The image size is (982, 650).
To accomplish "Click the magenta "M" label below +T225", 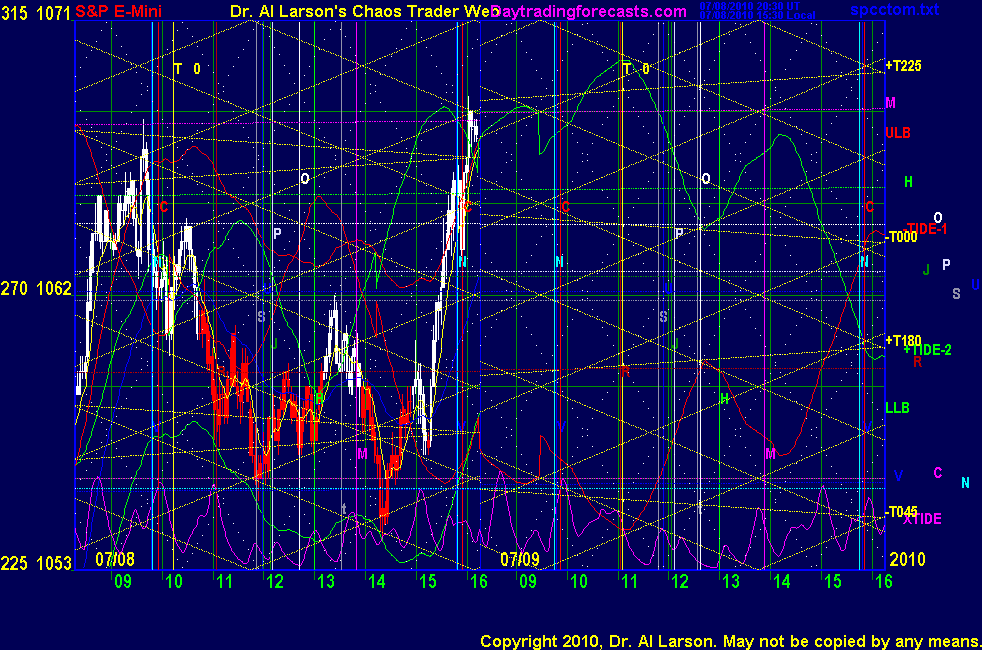I will [x=890, y=103].
